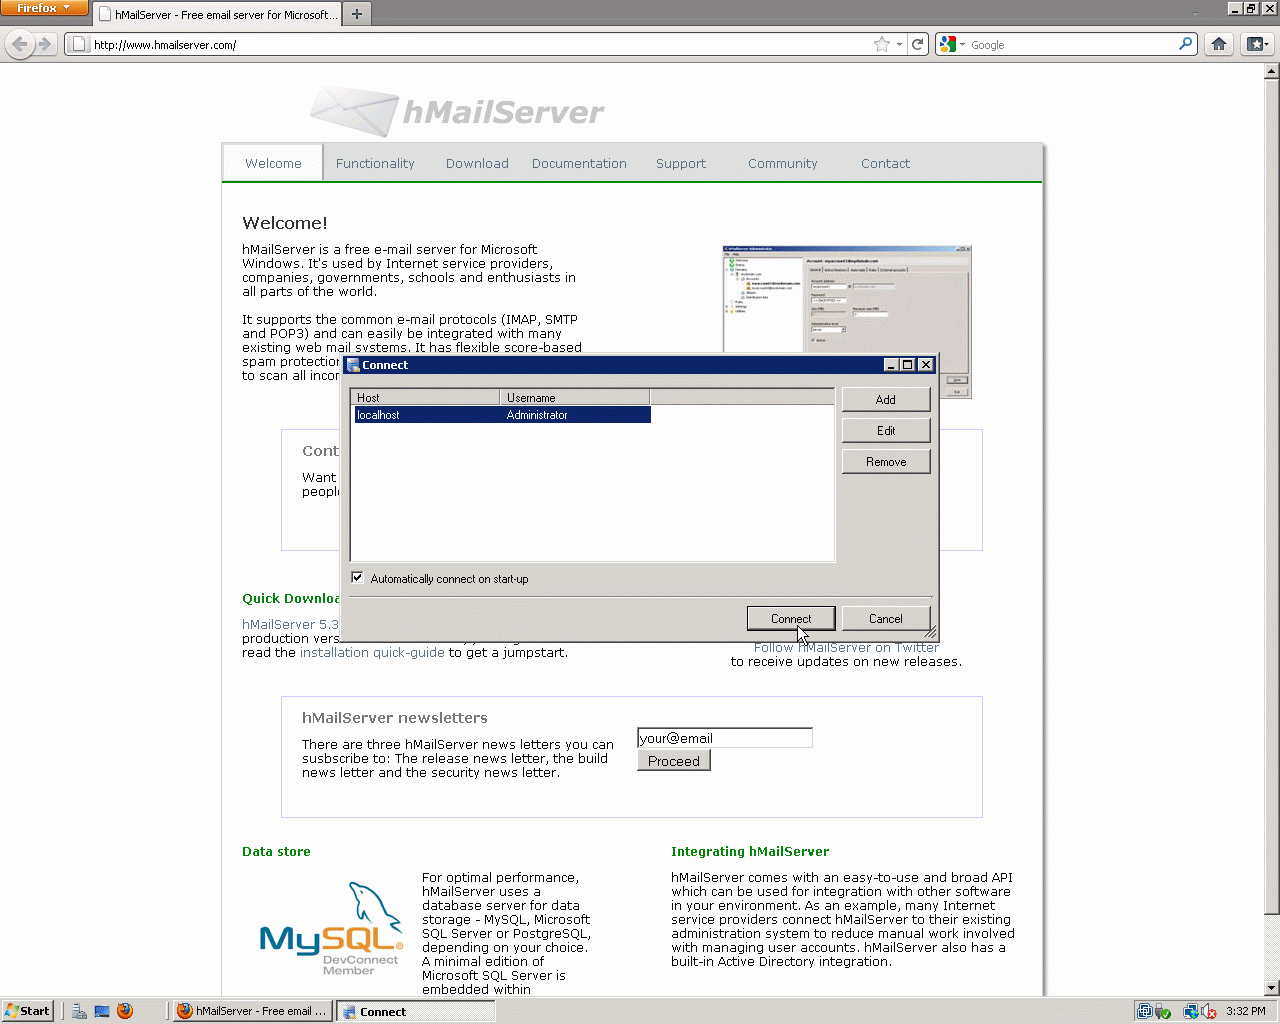
Task: Cancel the Connect dialog
Action: tap(886, 618)
